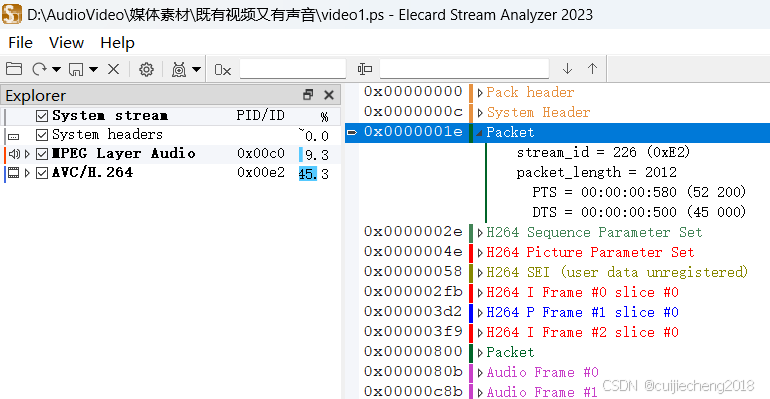This screenshot has height=399, width=770.
Task: Open dropdown arrow beside the save icon
Action: (x=93, y=70)
